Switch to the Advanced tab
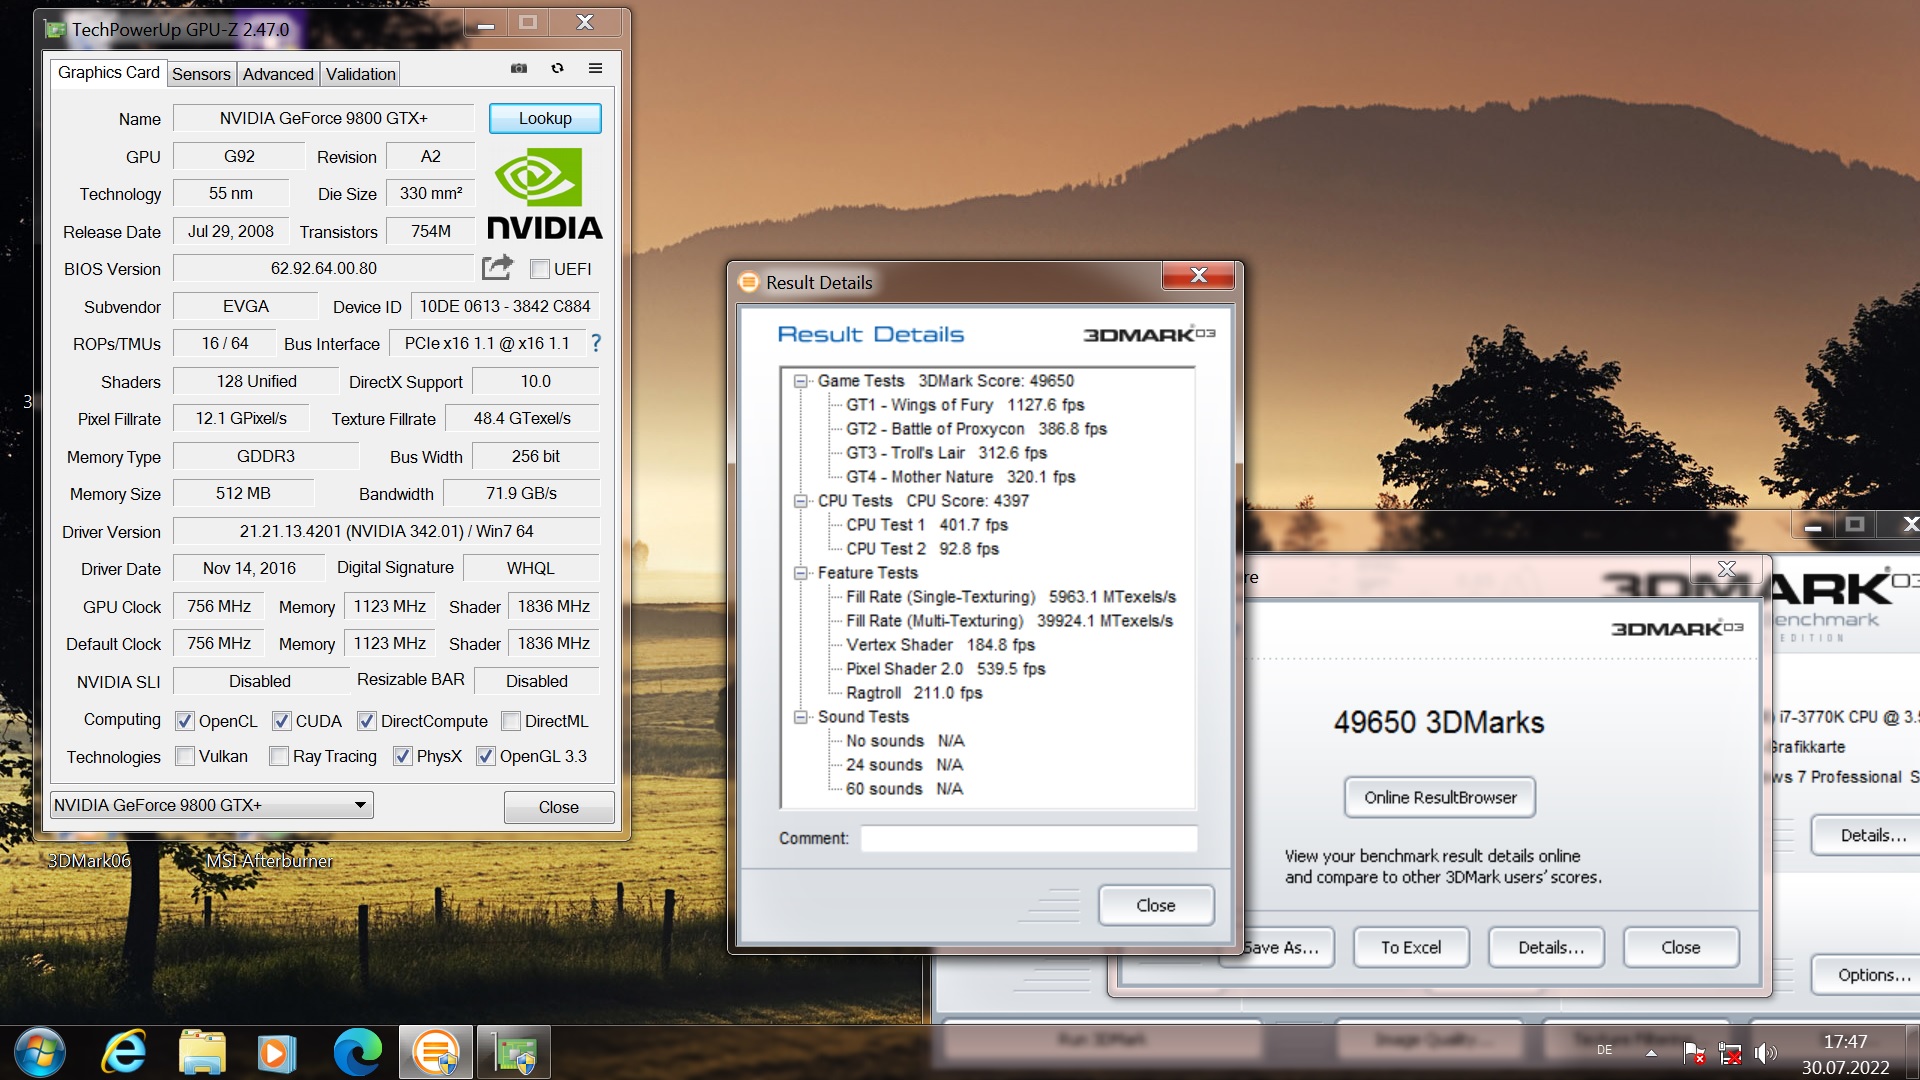Image resolution: width=1920 pixels, height=1080 pixels. point(278,74)
